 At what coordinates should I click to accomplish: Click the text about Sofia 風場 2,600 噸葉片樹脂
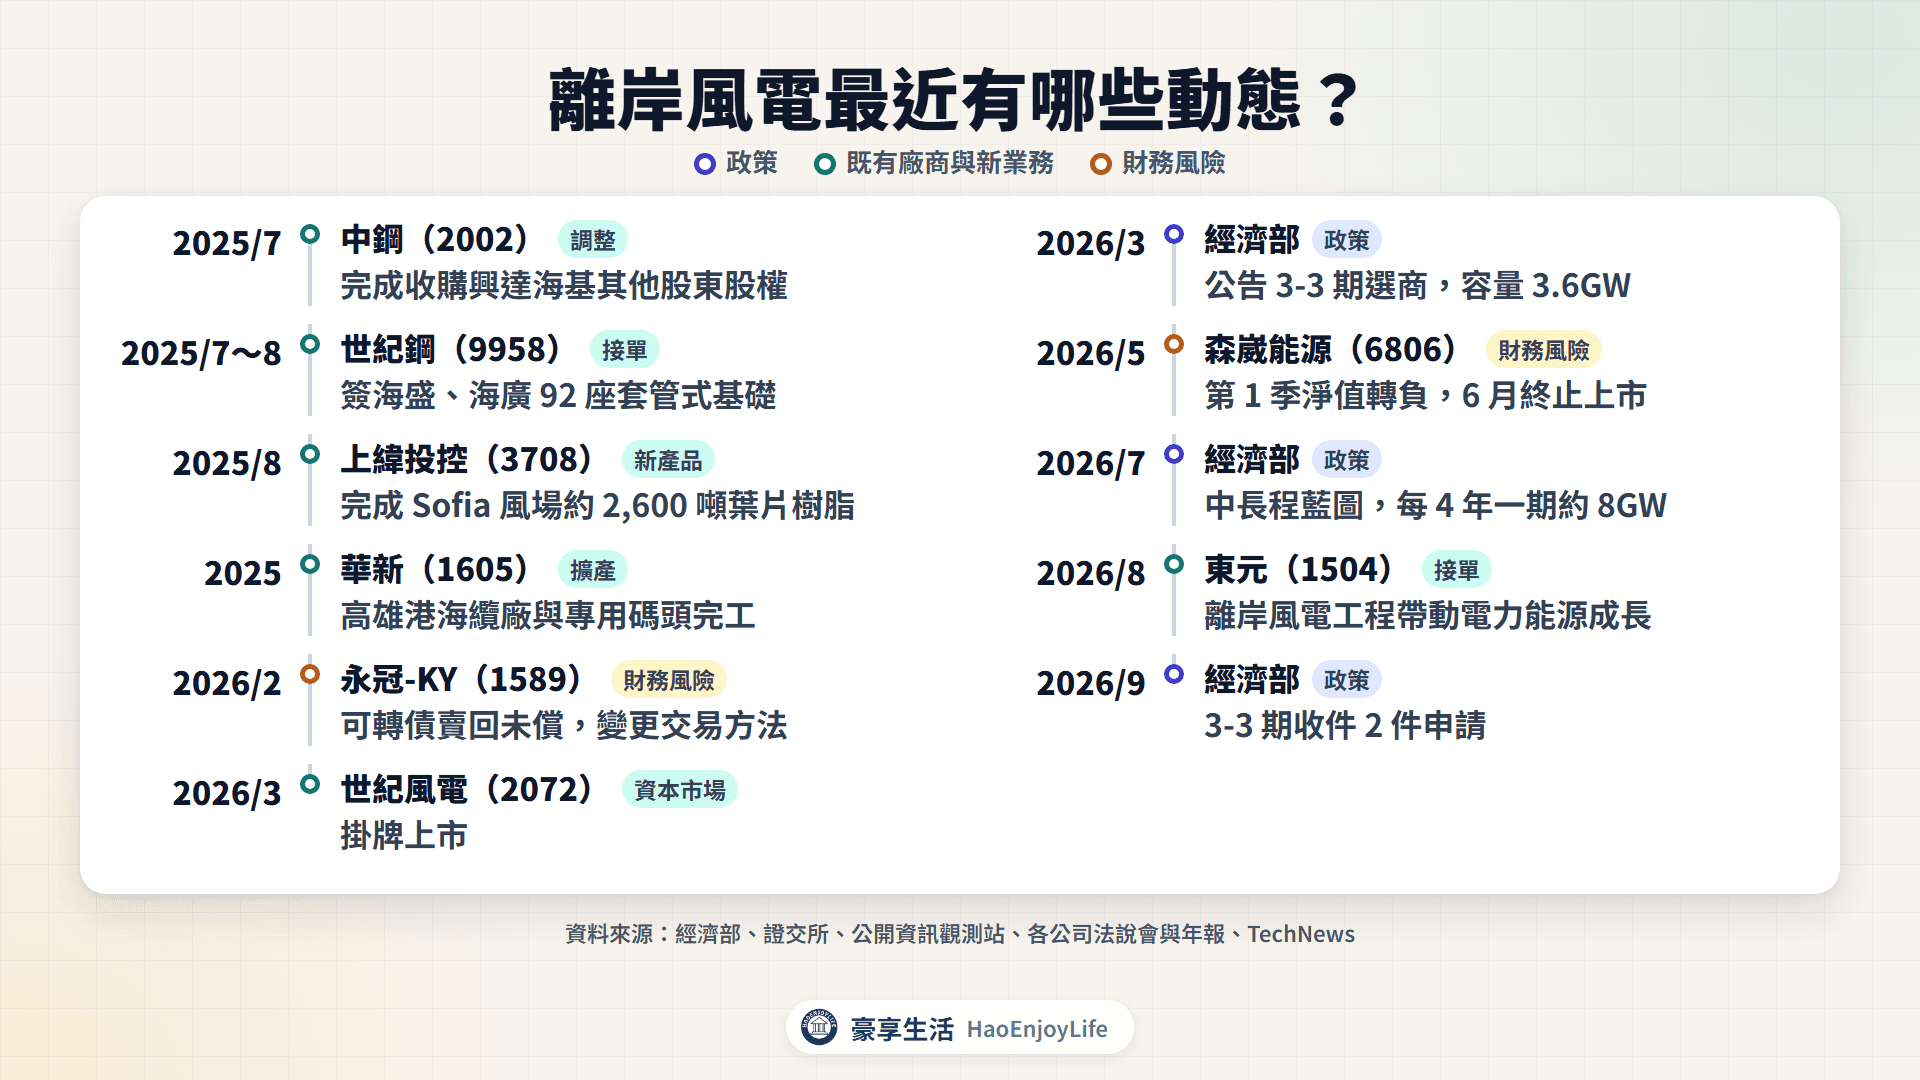tap(597, 506)
